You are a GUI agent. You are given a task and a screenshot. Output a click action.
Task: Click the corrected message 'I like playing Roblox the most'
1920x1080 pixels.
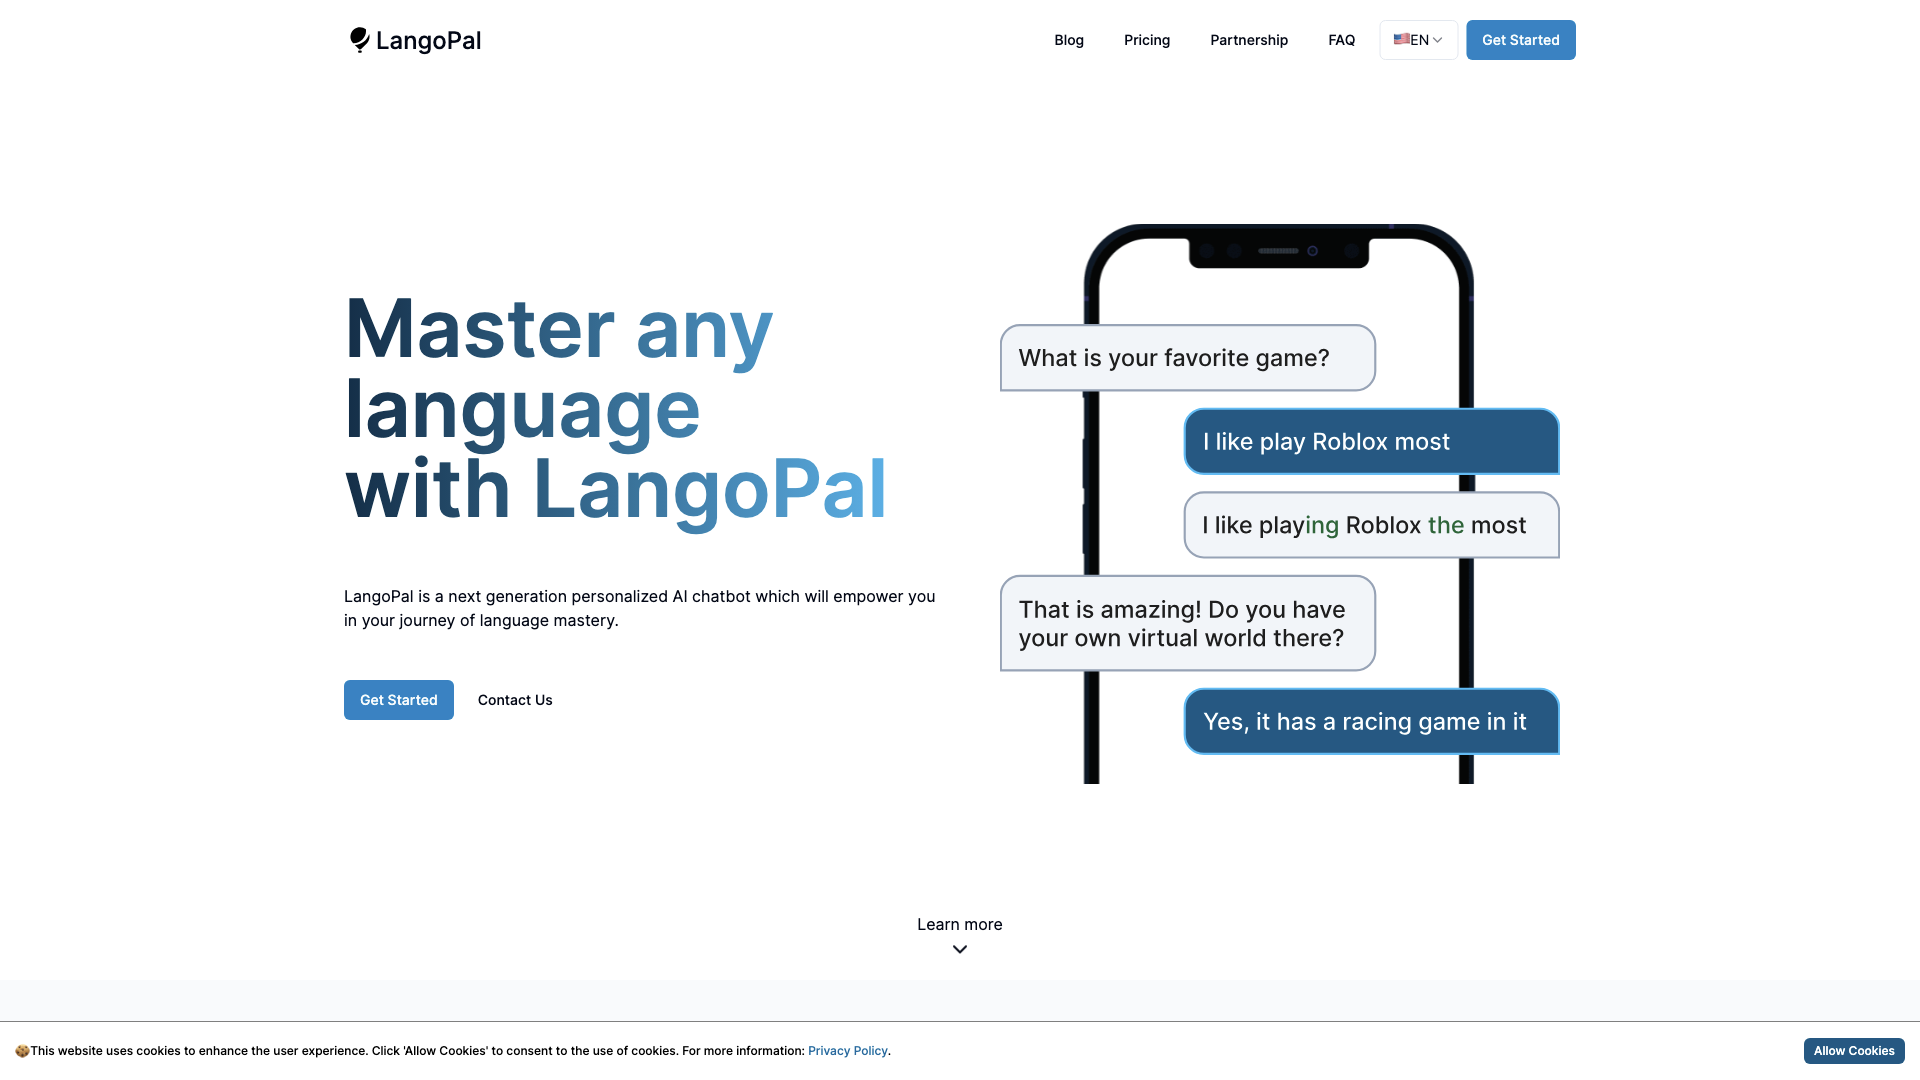pyautogui.click(x=1371, y=525)
